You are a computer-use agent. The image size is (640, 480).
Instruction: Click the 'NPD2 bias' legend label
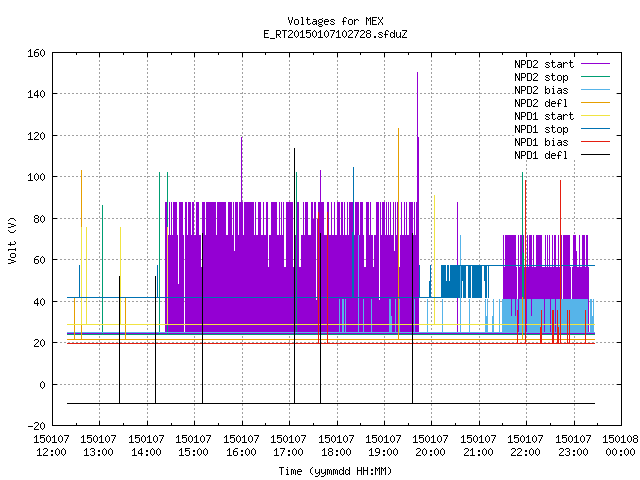pos(541,90)
